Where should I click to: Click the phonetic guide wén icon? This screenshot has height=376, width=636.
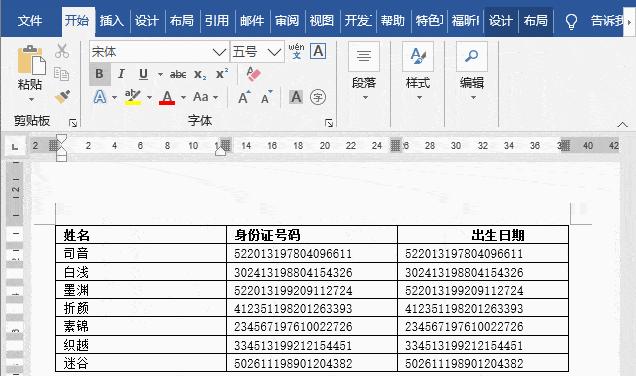[x=296, y=52]
